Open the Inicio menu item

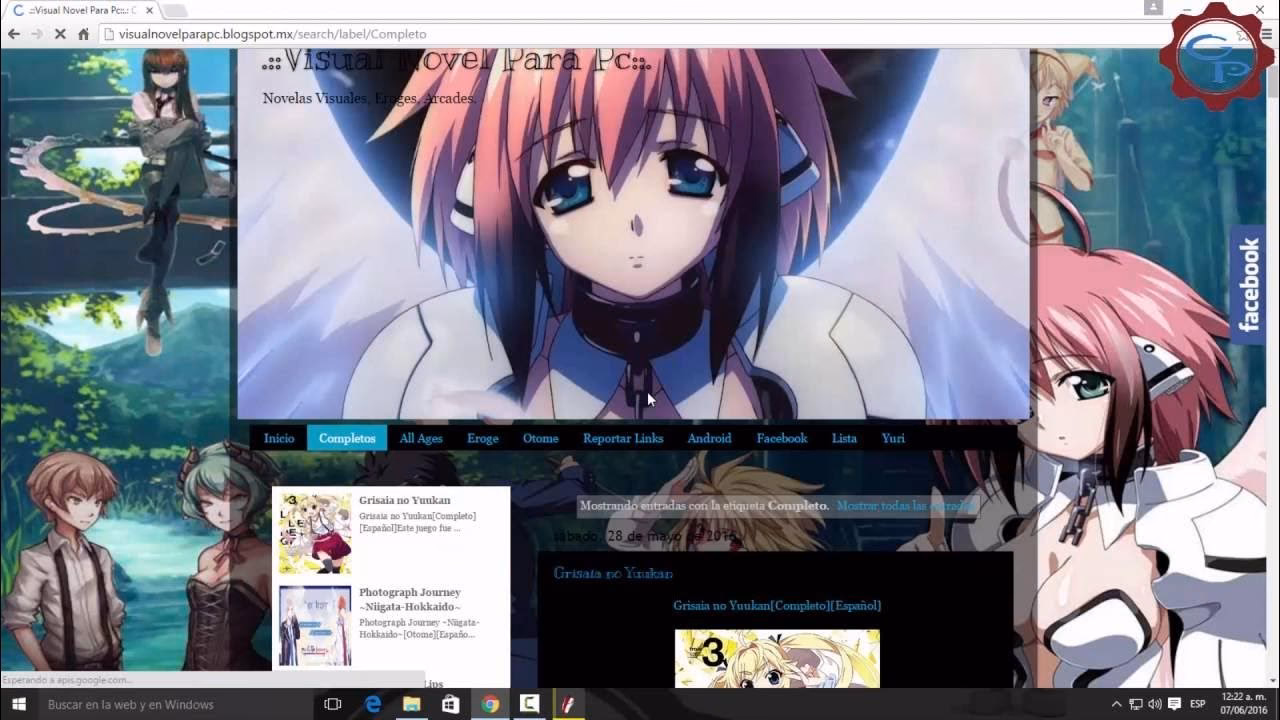click(x=279, y=438)
